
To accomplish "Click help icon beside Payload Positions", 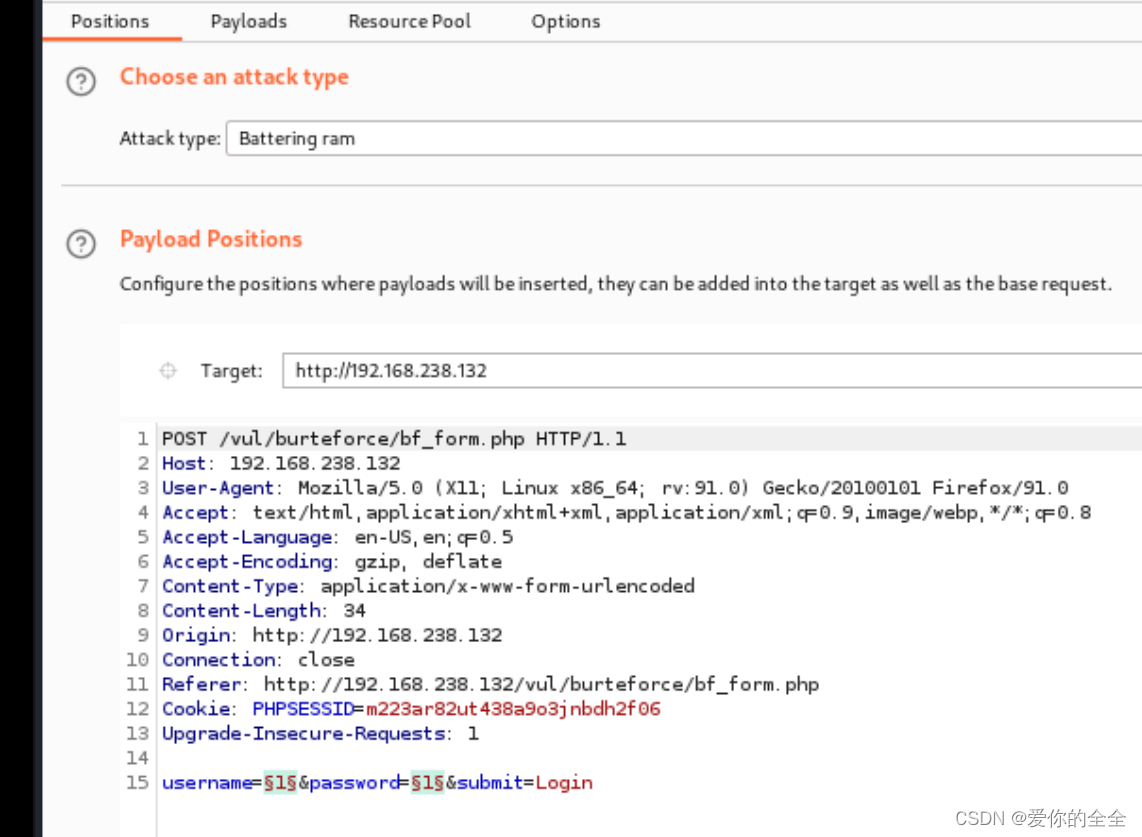I will 81,243.
